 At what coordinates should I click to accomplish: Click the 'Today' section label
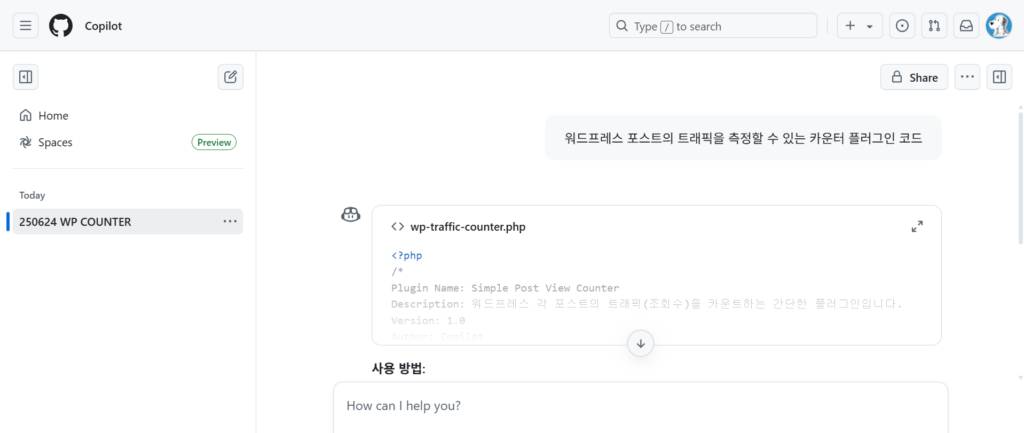32,195
